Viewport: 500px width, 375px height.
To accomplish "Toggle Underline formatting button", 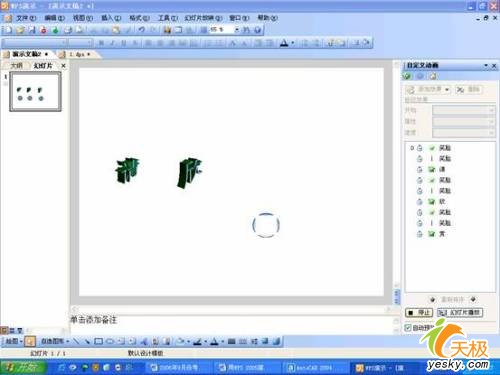I will tap(123, 43).
